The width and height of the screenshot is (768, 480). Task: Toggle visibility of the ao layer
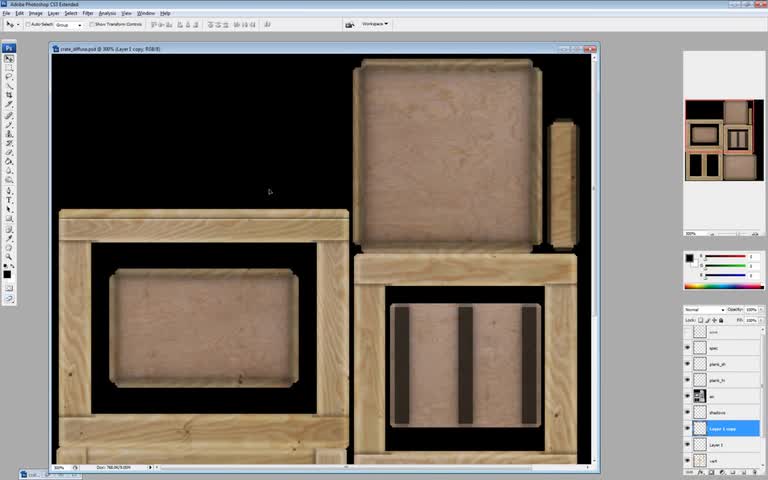(x=687, y=396)
